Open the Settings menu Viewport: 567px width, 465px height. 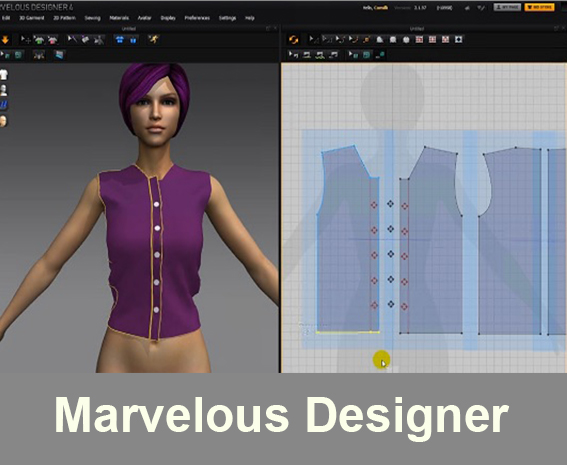point(227,18)
